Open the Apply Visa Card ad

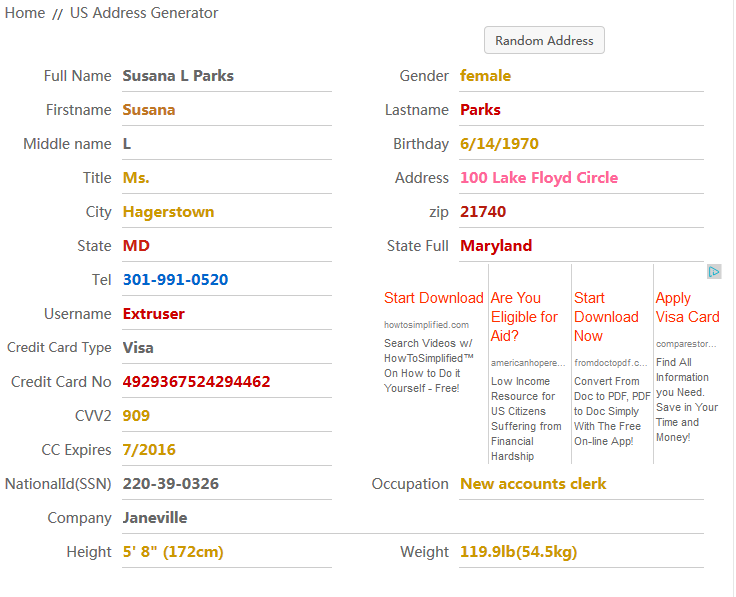(x=687, y=307)
